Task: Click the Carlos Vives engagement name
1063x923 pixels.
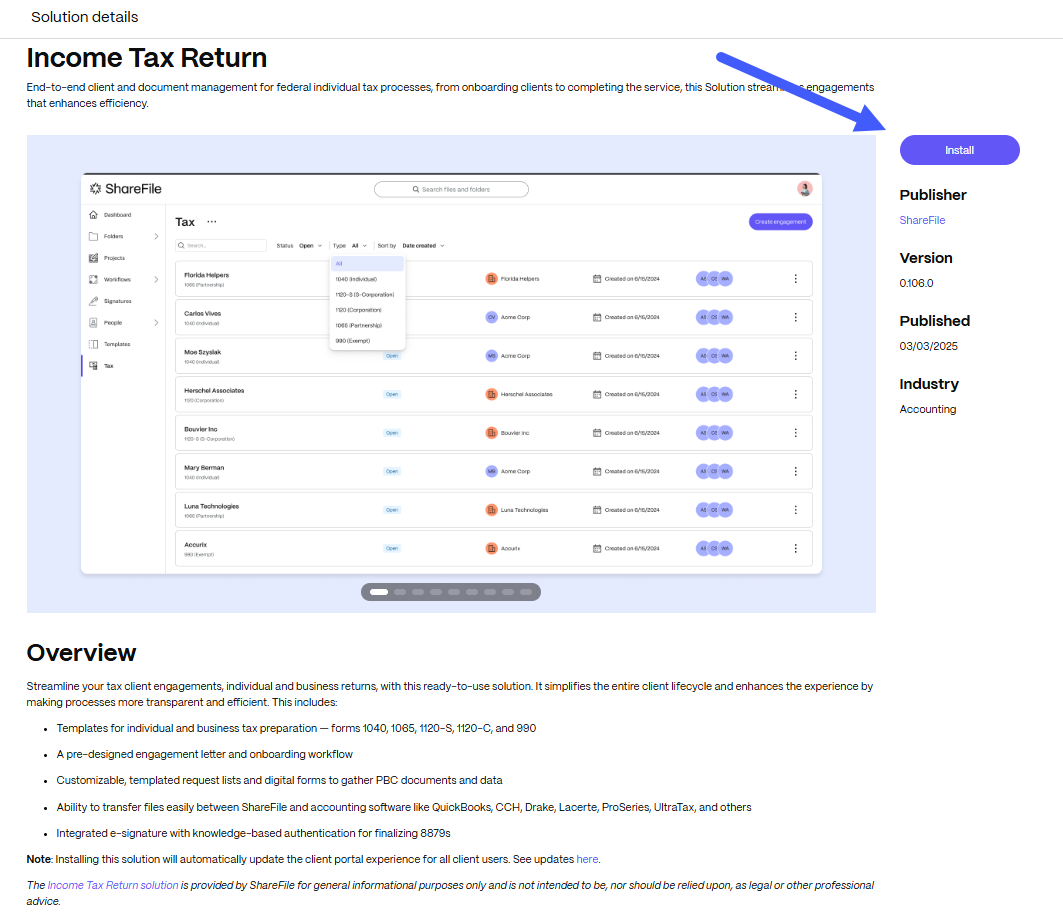Action: 202,314
